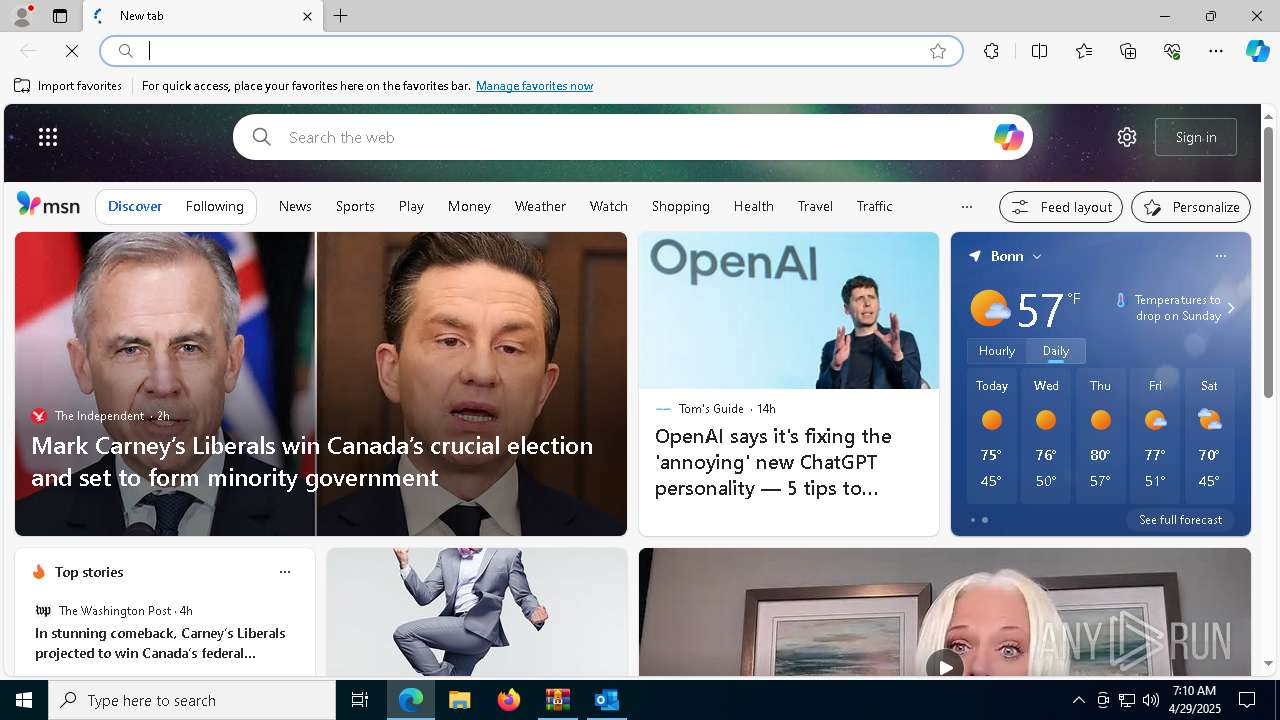The image size is (1280, 720).
Task: Open the Shopping tab
Action: pos(681,206)
